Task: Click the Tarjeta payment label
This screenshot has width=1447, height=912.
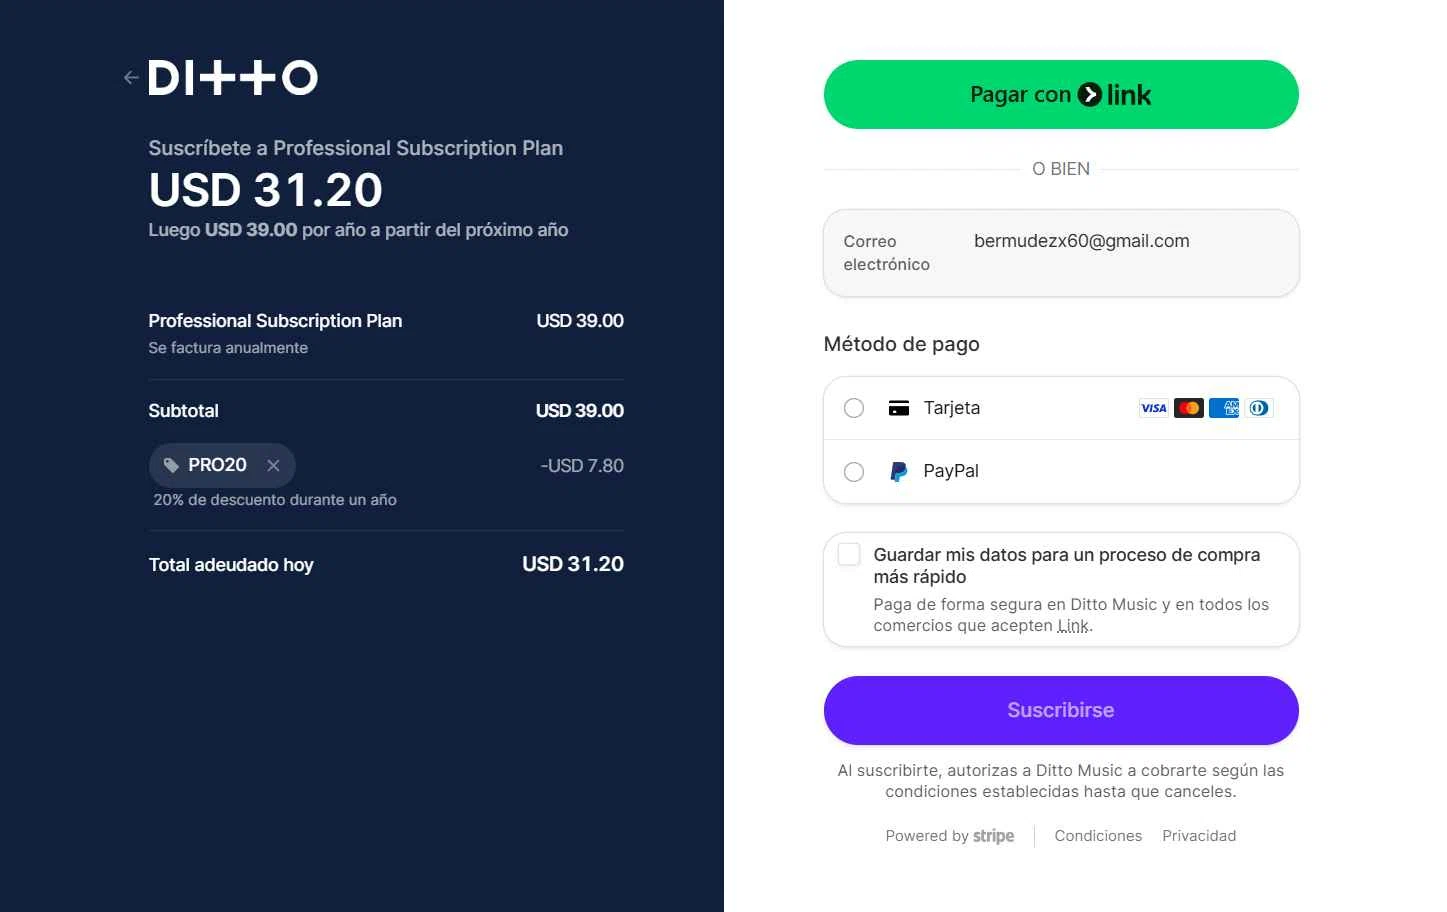Action: [x=952, y=408]
